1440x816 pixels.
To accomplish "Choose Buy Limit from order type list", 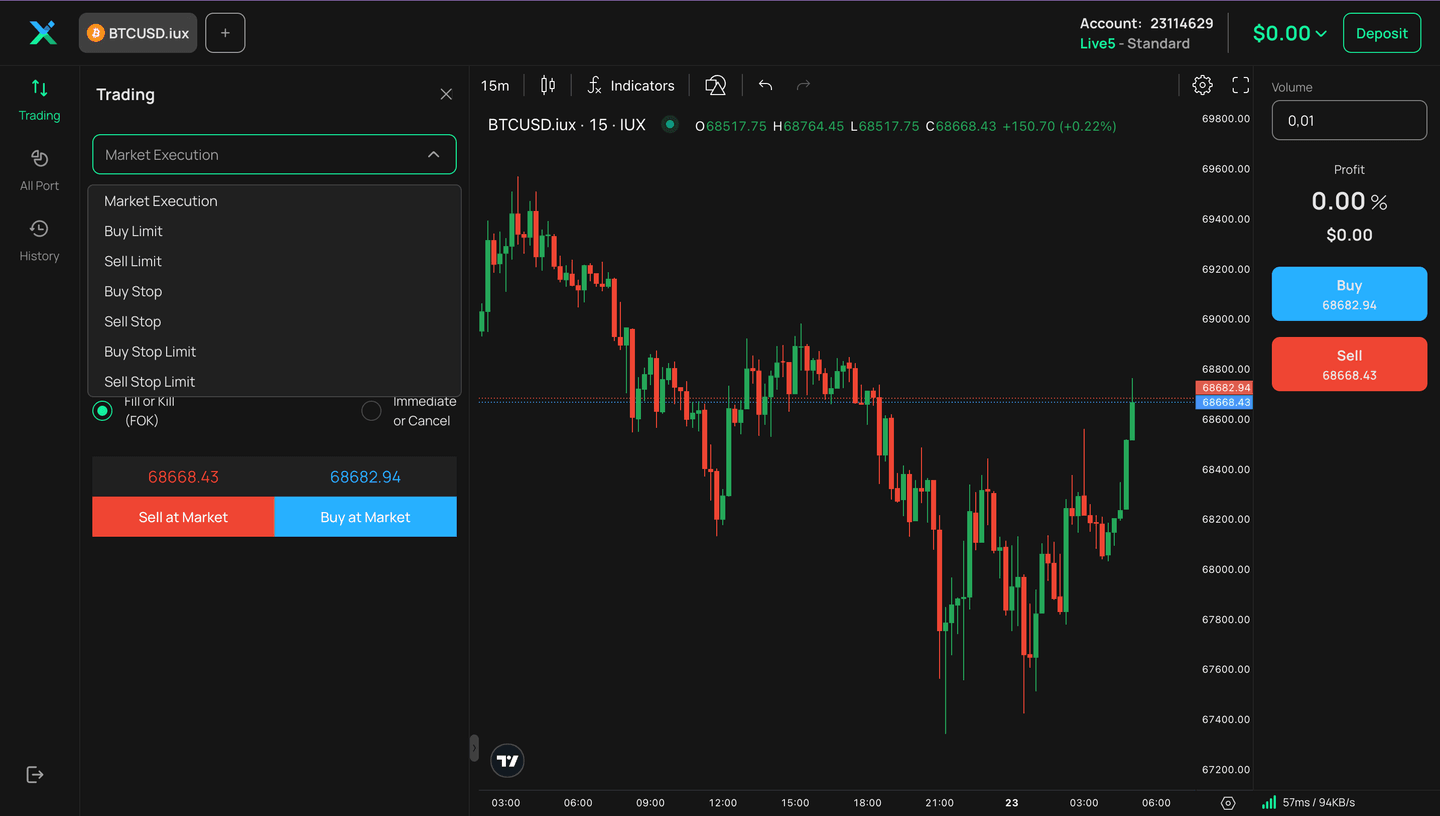I will pyautogui.click(x=133, y=231).
